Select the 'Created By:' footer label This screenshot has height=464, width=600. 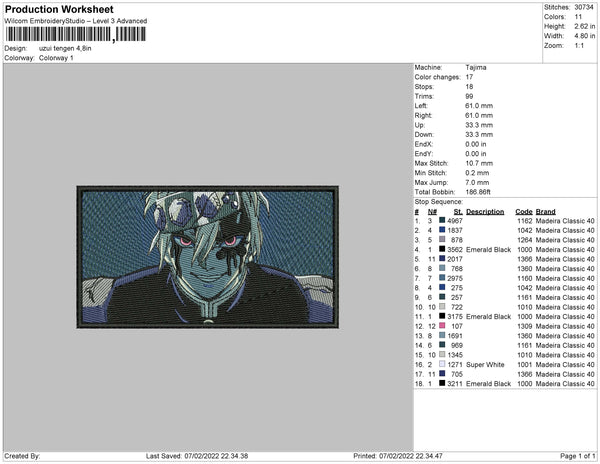pos(22,456)
